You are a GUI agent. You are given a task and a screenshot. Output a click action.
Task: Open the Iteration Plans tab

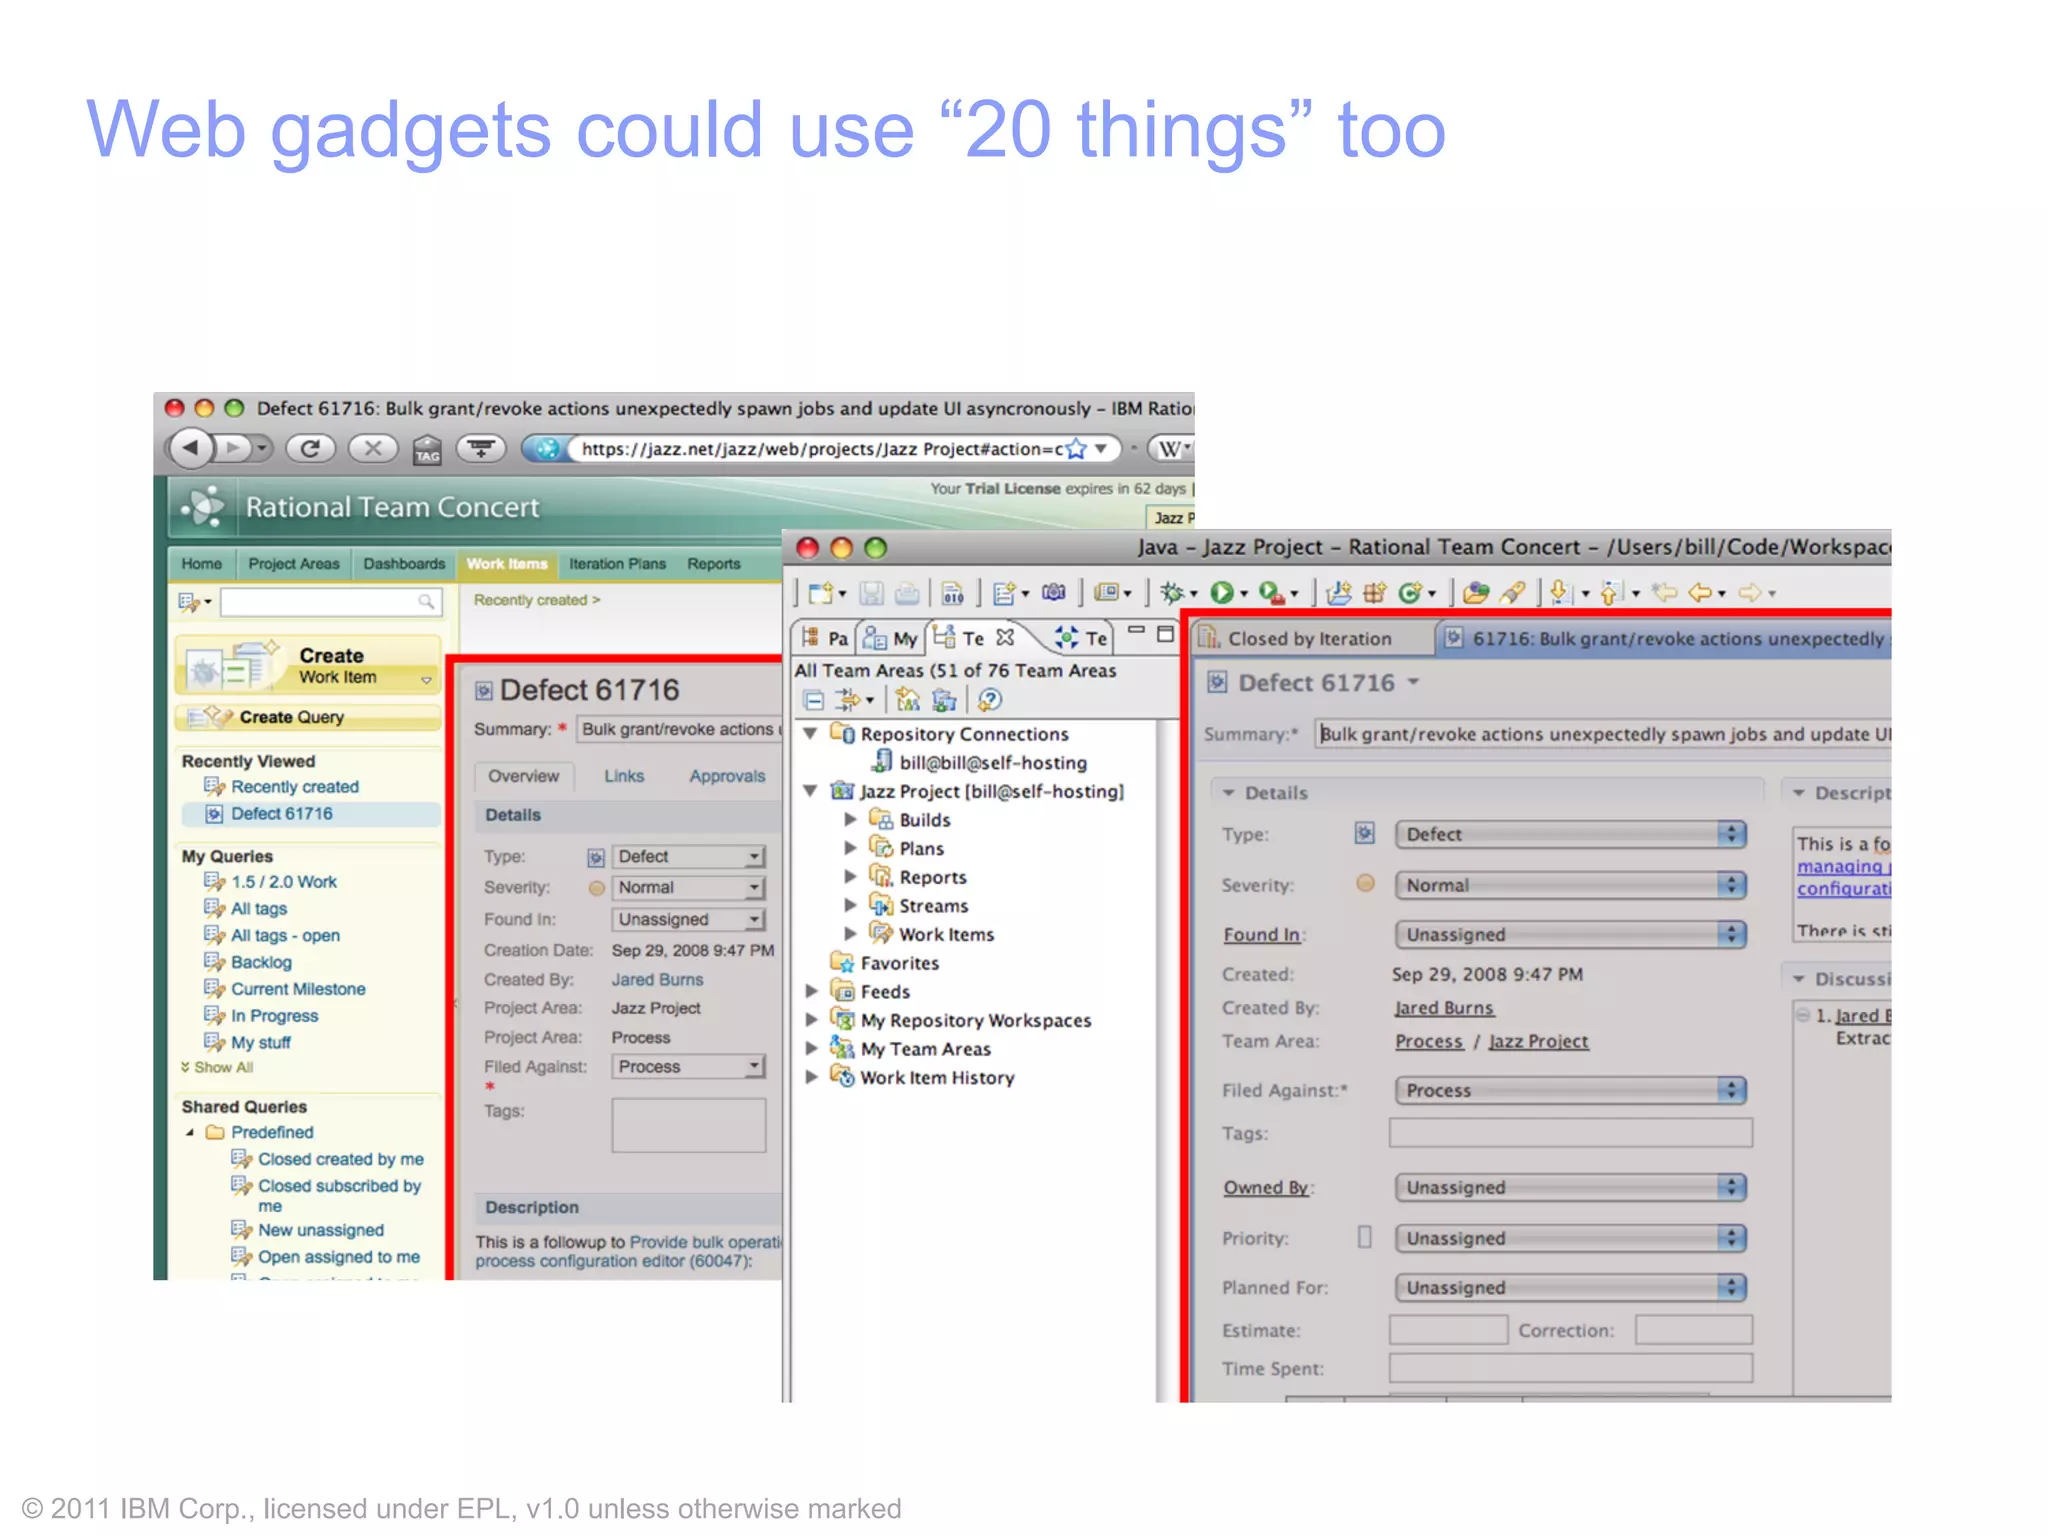[617, 564]
